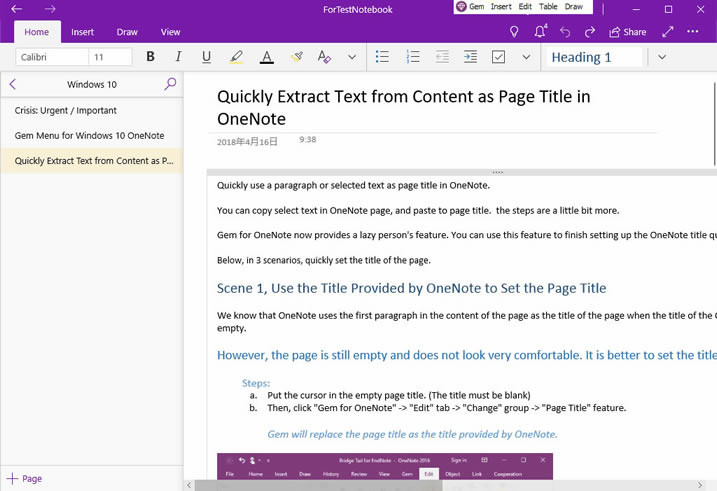Expand more font formatting options
717x491 pixels.
[x=352, y=57]
